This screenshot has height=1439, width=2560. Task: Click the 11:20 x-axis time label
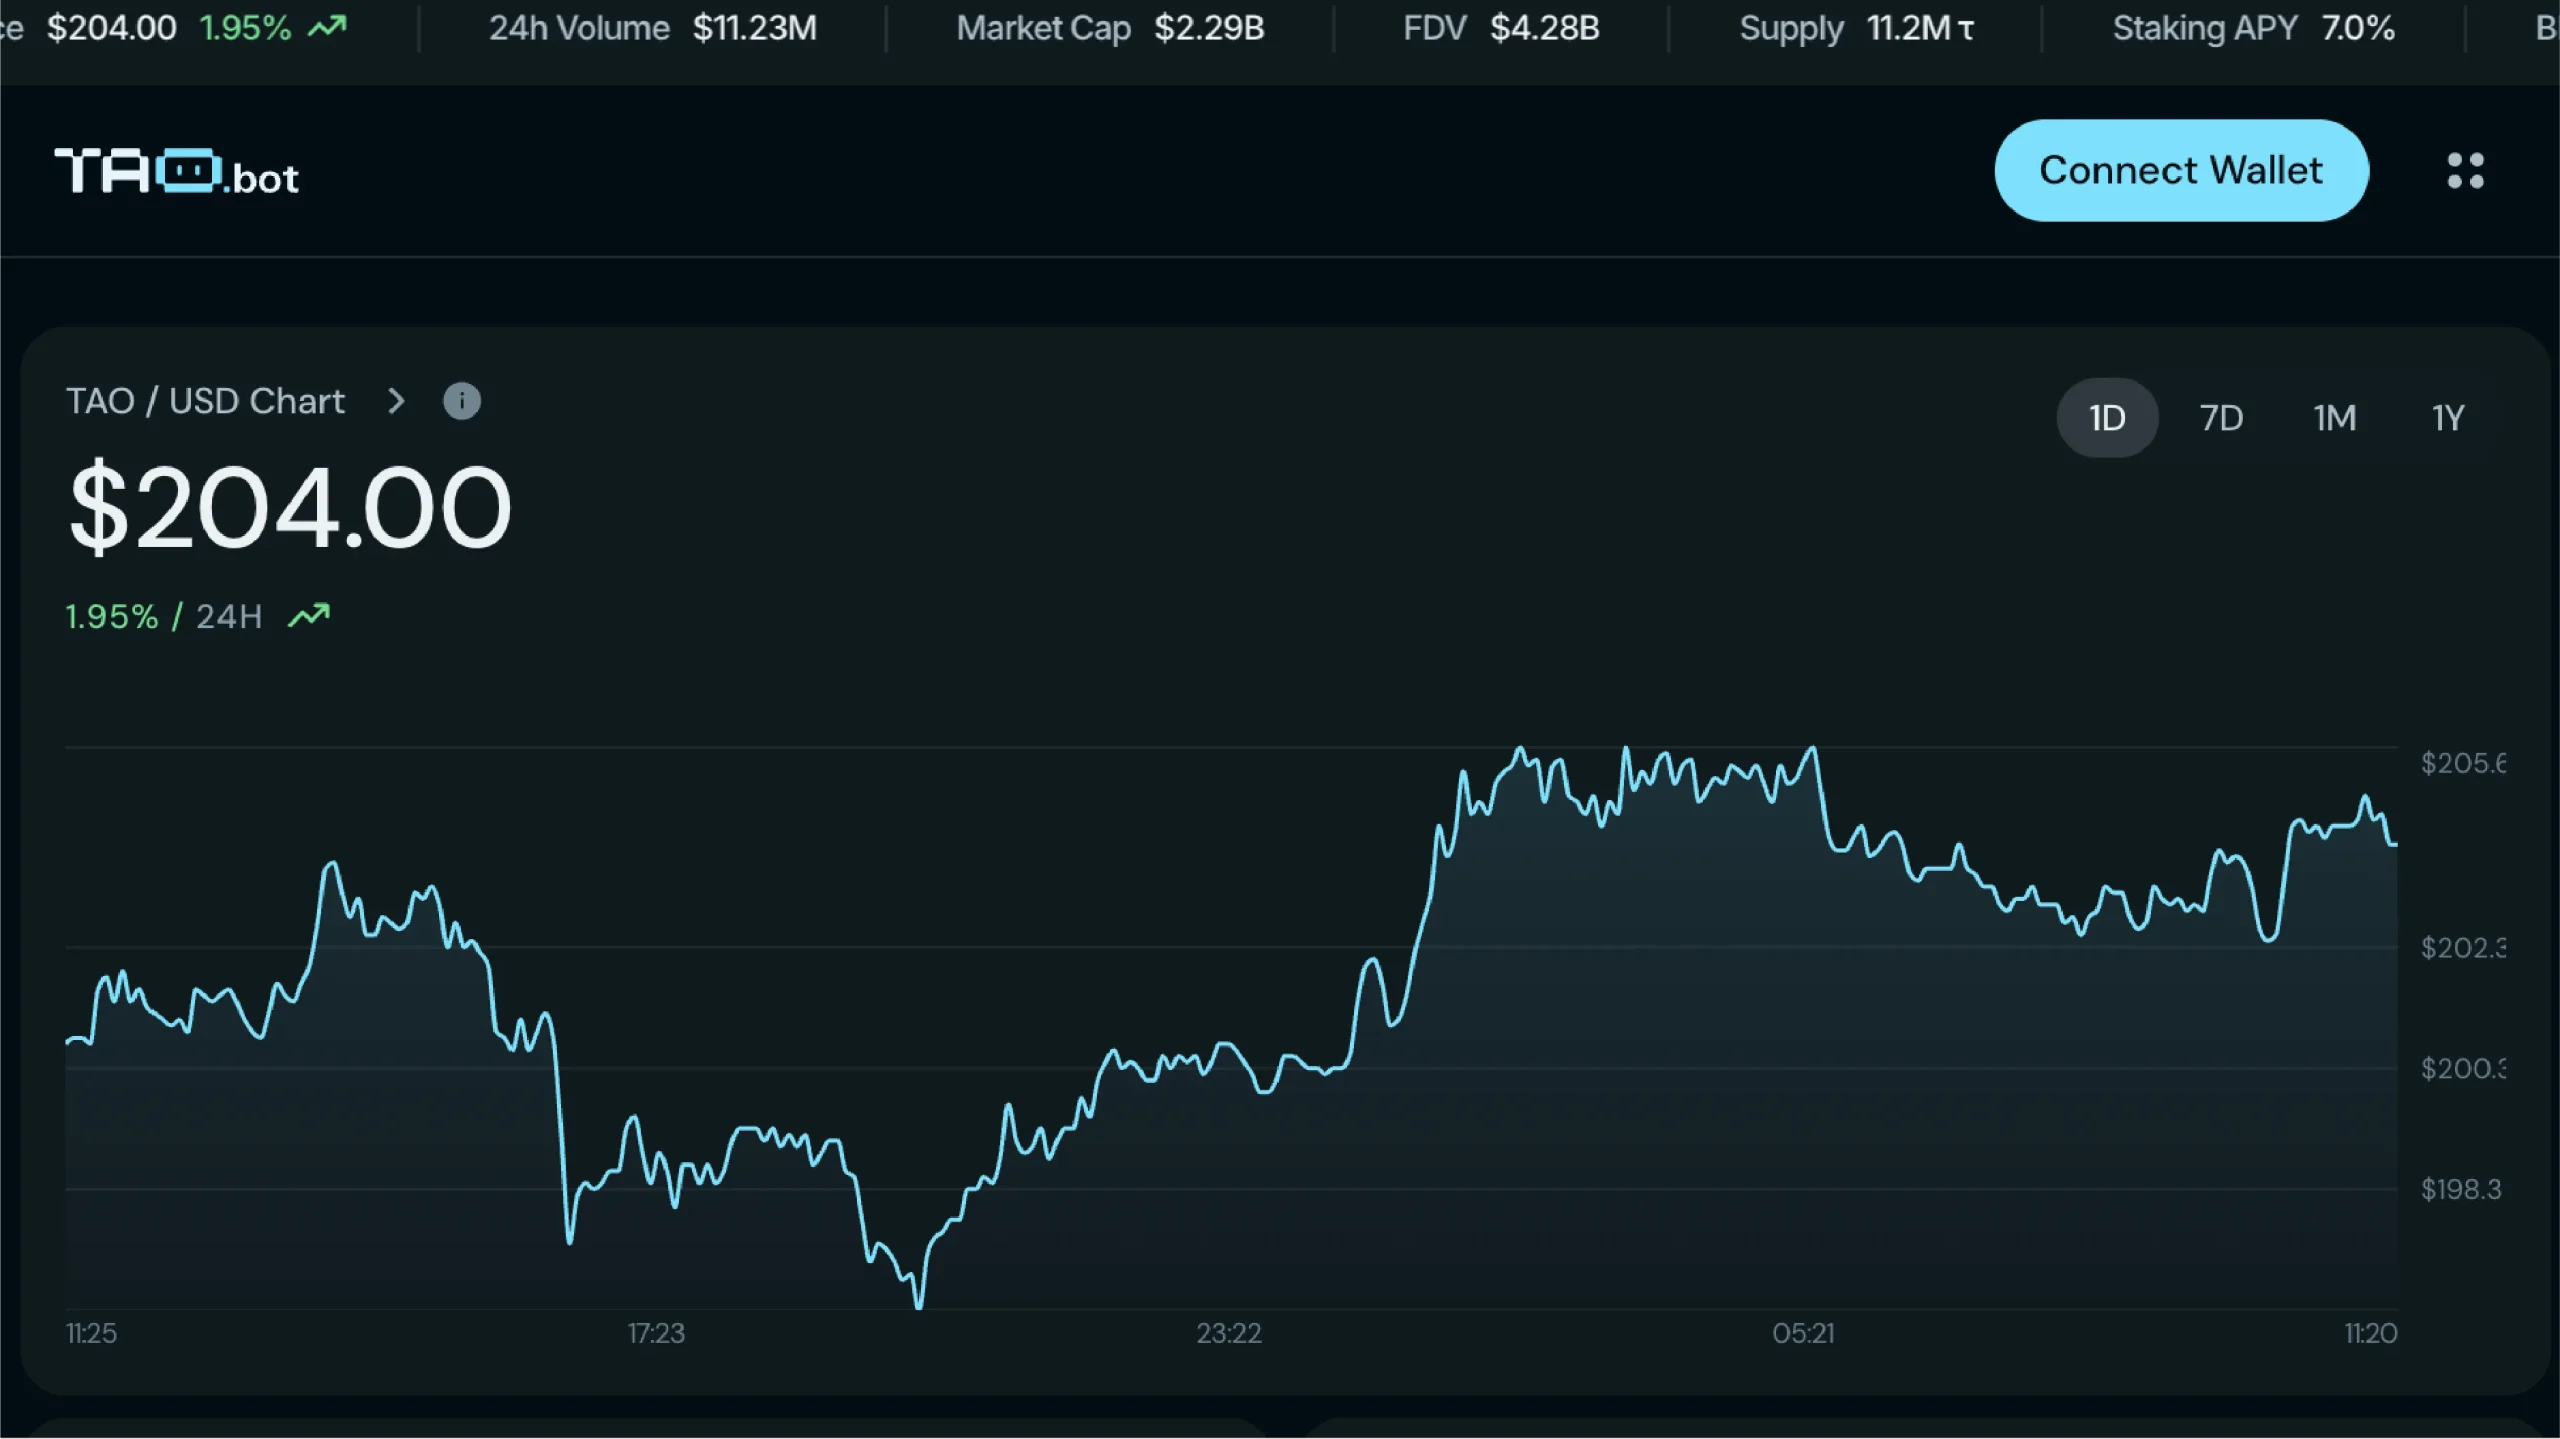pyautogui.click(x=2371, y=1333)
